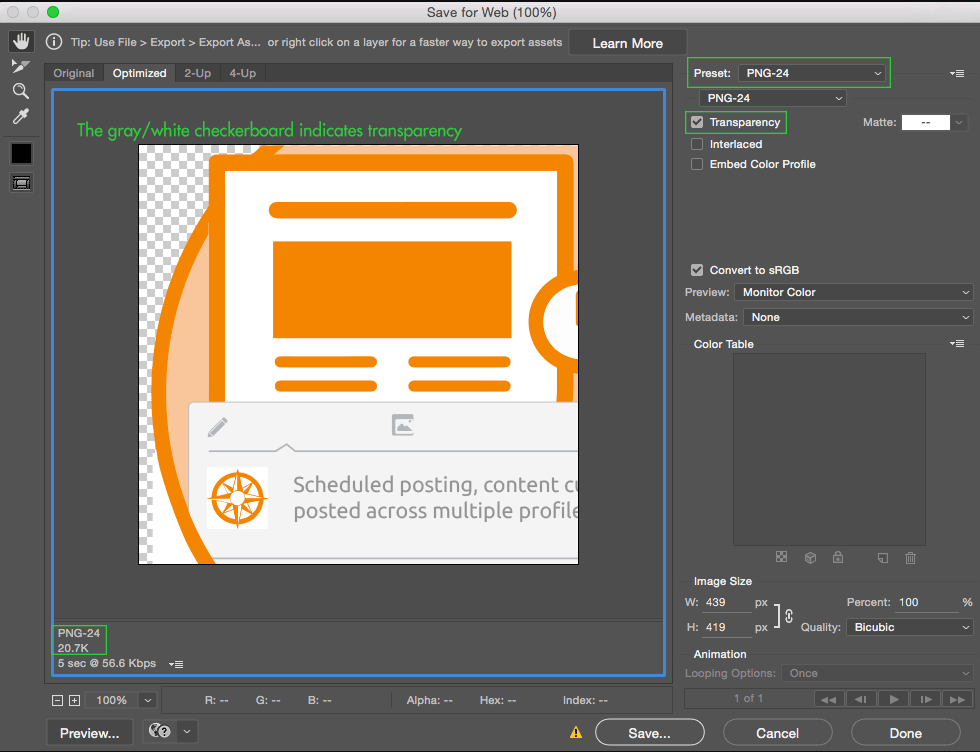The image size is (980, 752).
Task: Open browser preview selection dropdown arrow
Action: pyautogui.click(x=187, y=731)
